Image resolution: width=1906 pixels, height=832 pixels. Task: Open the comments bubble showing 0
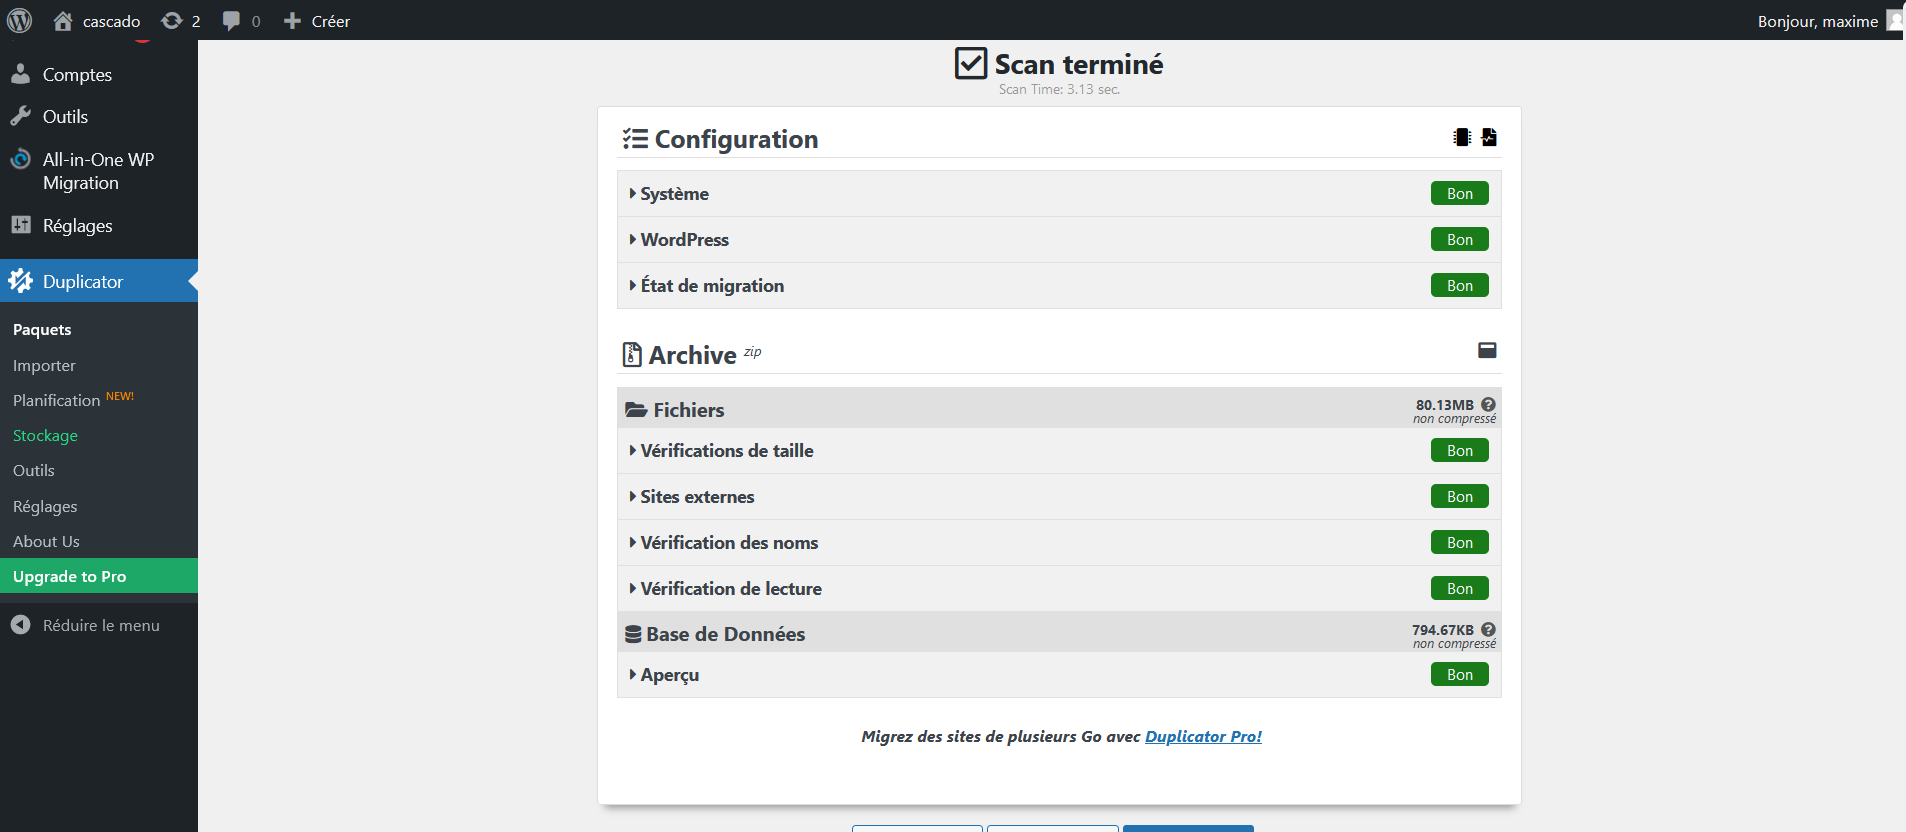[241, 21]
